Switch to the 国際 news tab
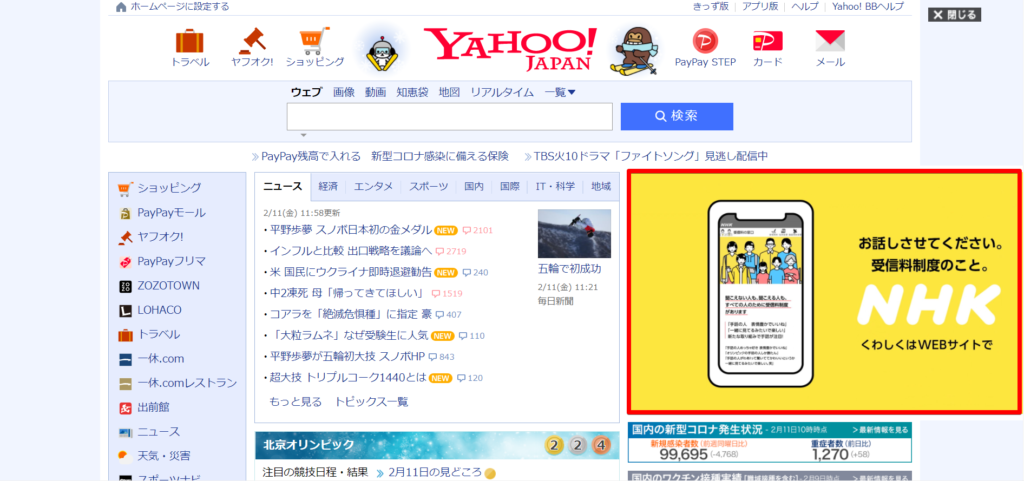Screen dimensions: 1024x481 point(510,187)
